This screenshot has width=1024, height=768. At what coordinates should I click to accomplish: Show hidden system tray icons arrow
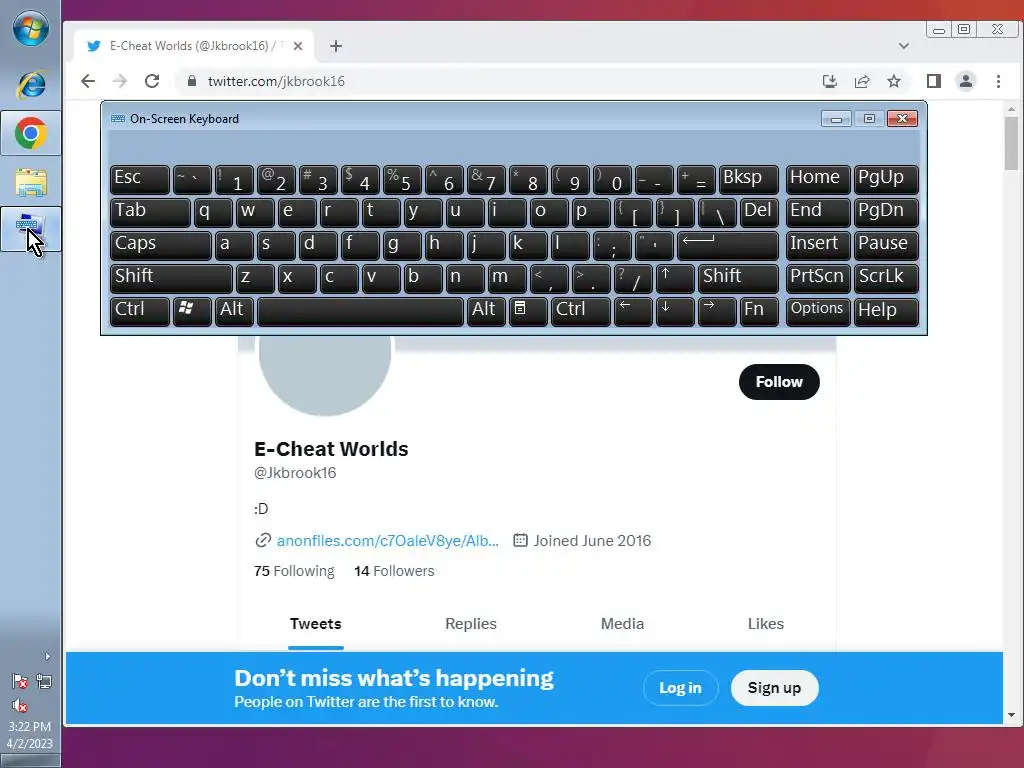[47, 656]
